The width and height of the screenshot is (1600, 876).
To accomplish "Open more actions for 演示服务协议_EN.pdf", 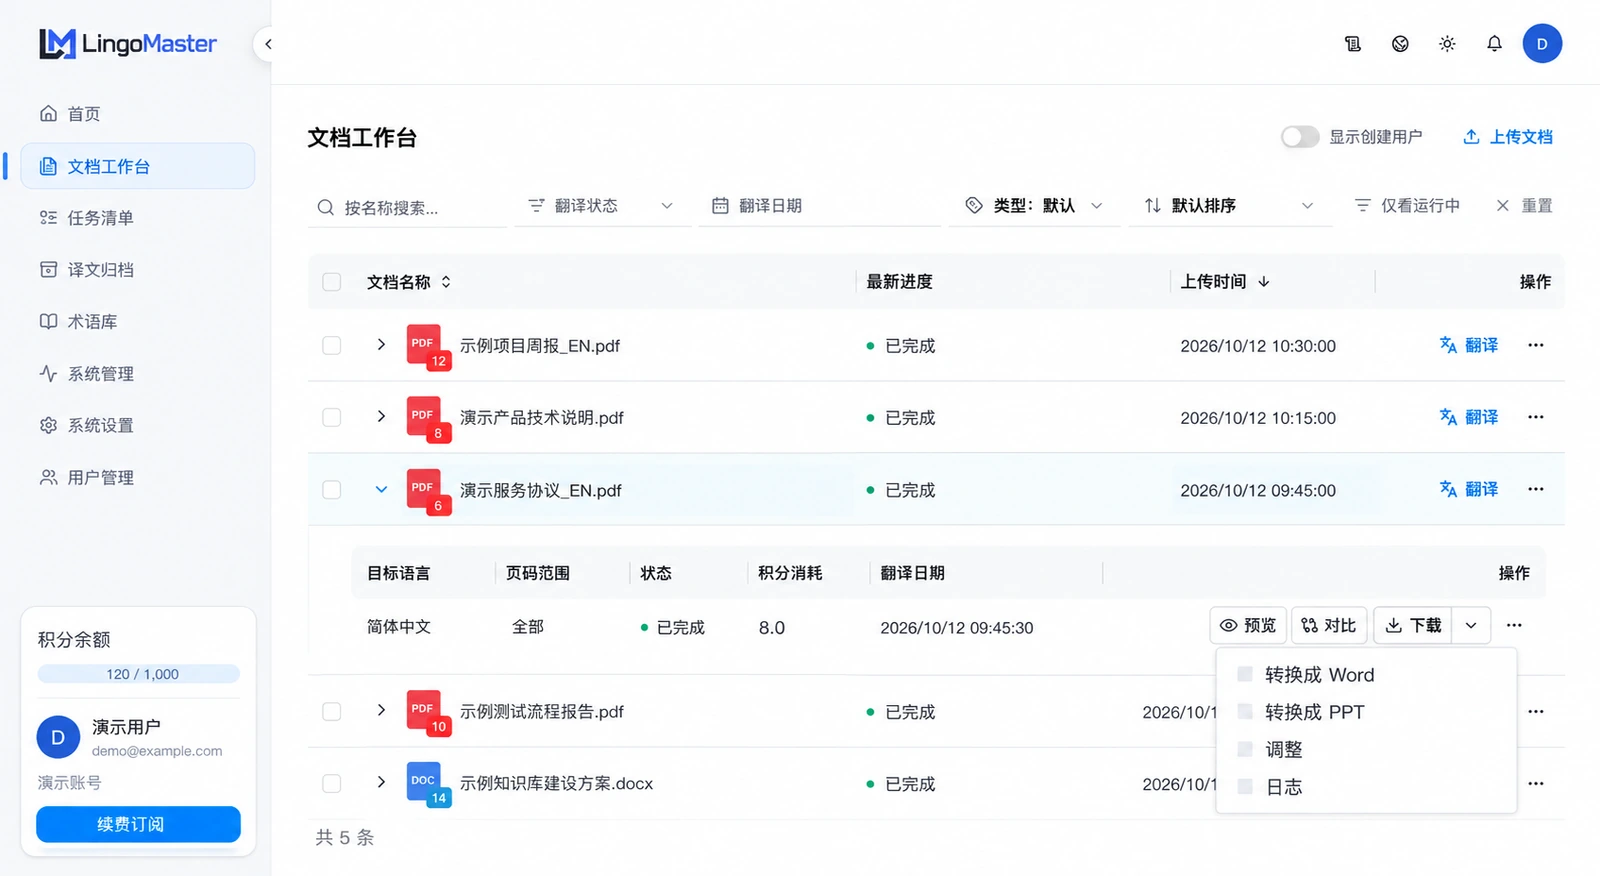I will coord(1536,489).
